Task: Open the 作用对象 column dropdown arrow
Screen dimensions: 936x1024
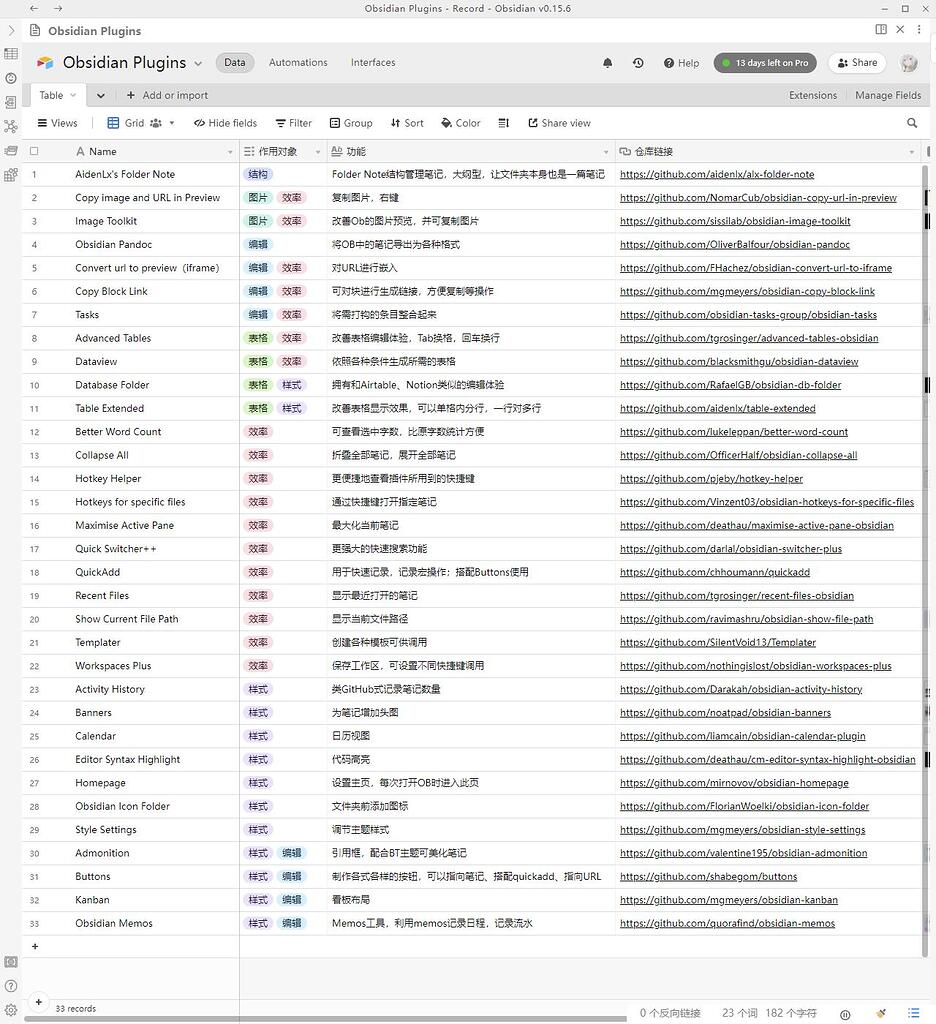Action: (x=318, y=152)
